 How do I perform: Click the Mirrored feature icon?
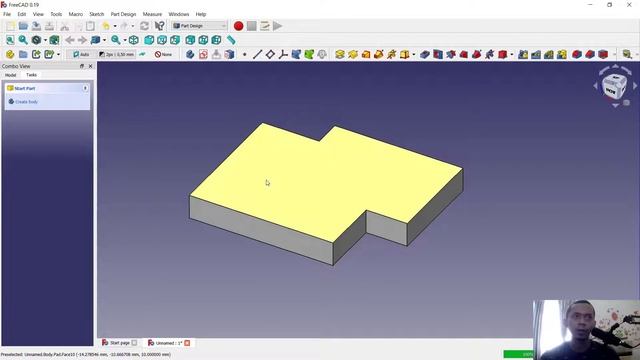point(523,54)
